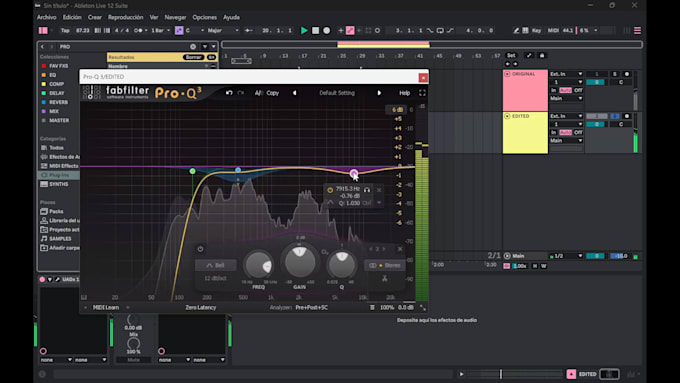
Task: Select the yellow EQ collection
Action: tap(52, 75)
